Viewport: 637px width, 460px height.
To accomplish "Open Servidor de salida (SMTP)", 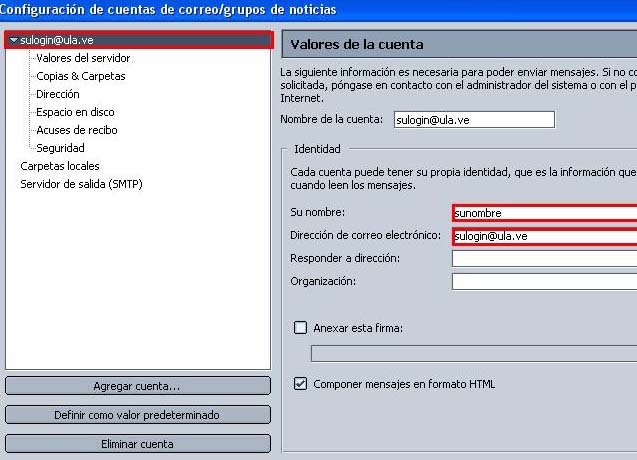I will pos(82,184).
